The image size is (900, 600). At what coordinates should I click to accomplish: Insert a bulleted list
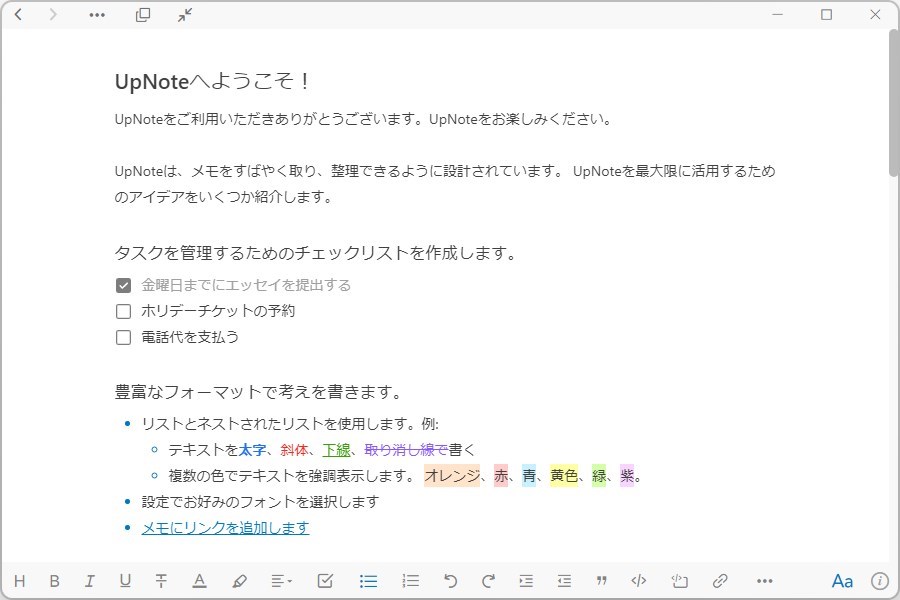point(368,581)
